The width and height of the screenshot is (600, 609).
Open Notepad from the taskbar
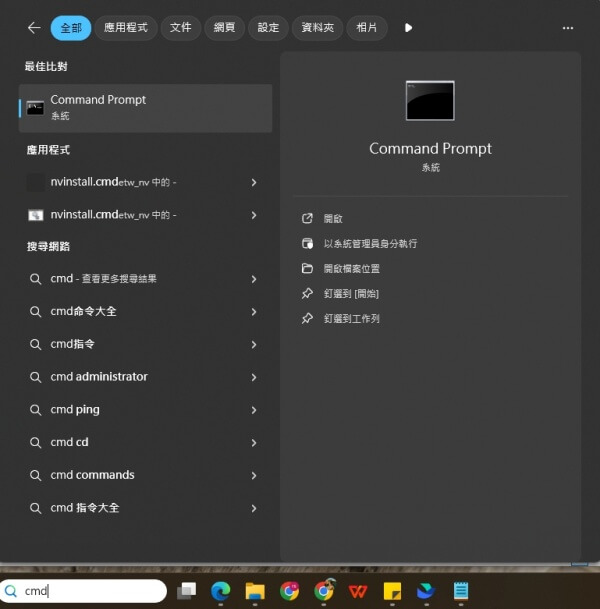point(461,591)
